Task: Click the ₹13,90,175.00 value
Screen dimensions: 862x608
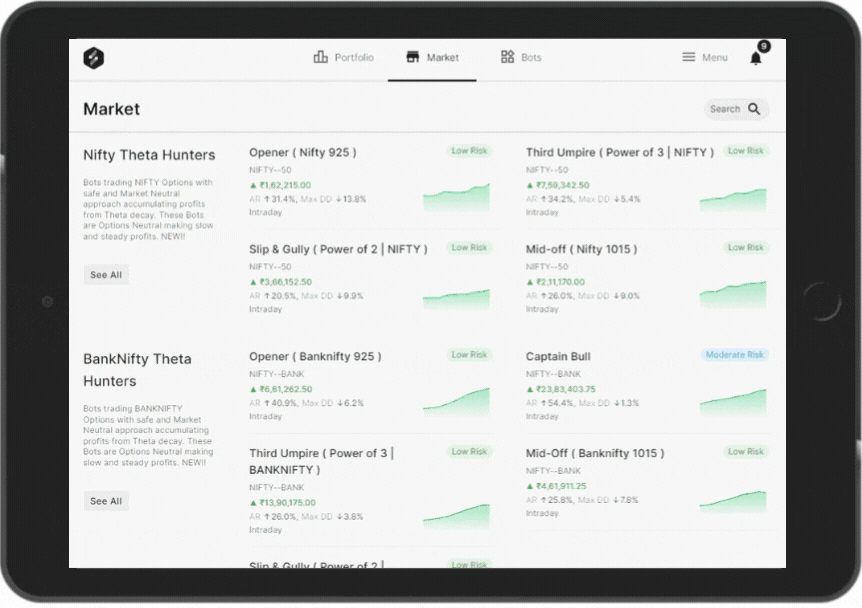Action: click(288, 502)
